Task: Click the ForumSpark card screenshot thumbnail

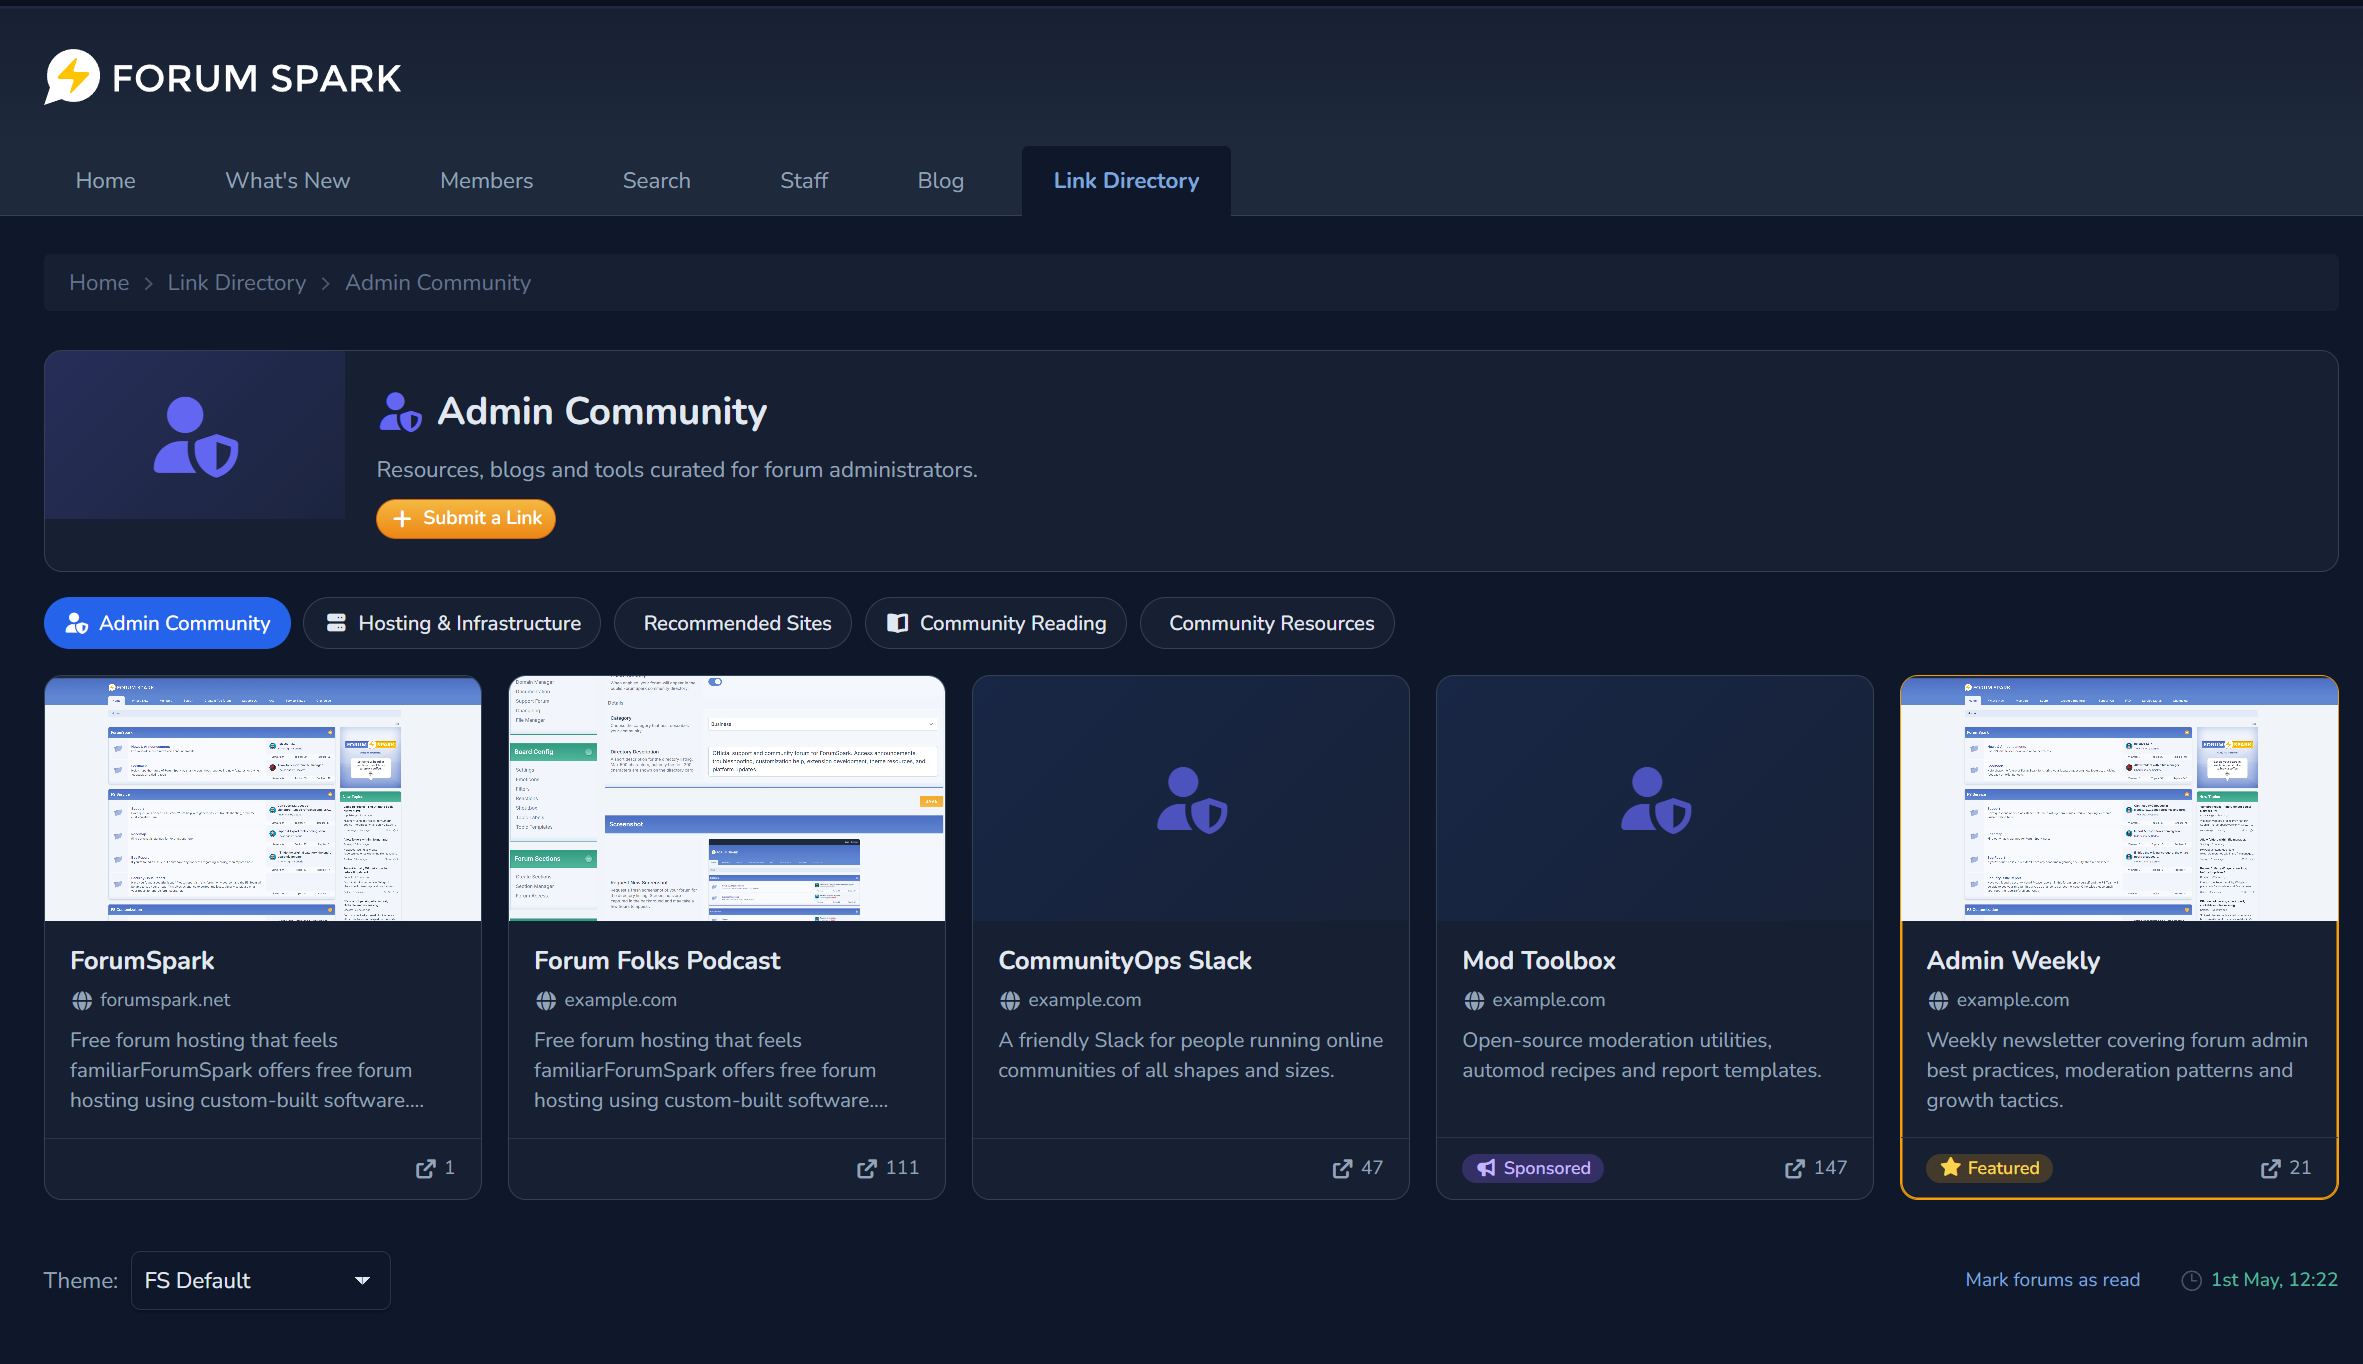Action: pyautogui.click(x=263, y=798)
